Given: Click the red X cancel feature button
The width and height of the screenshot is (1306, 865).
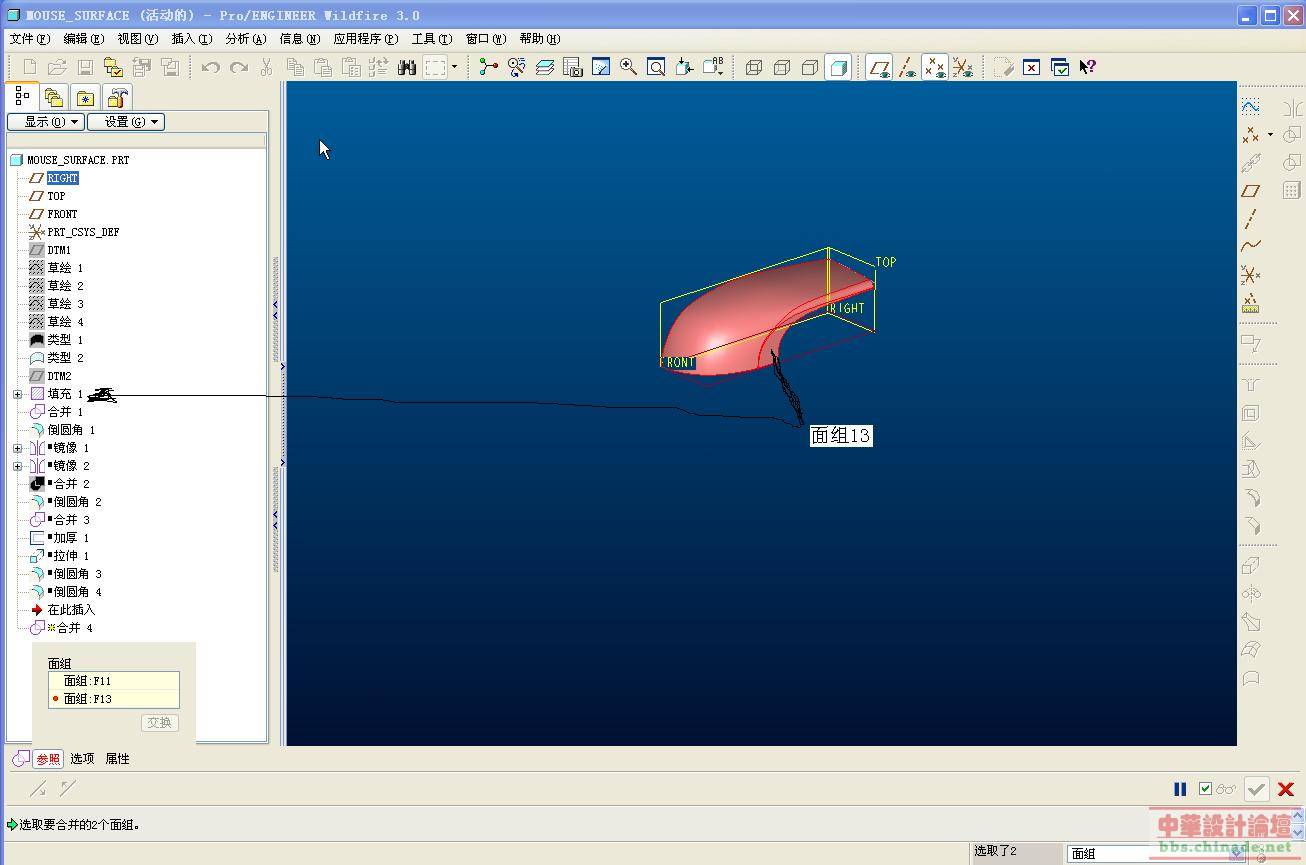Looking at the screenshot, I should click(1286, 789).
